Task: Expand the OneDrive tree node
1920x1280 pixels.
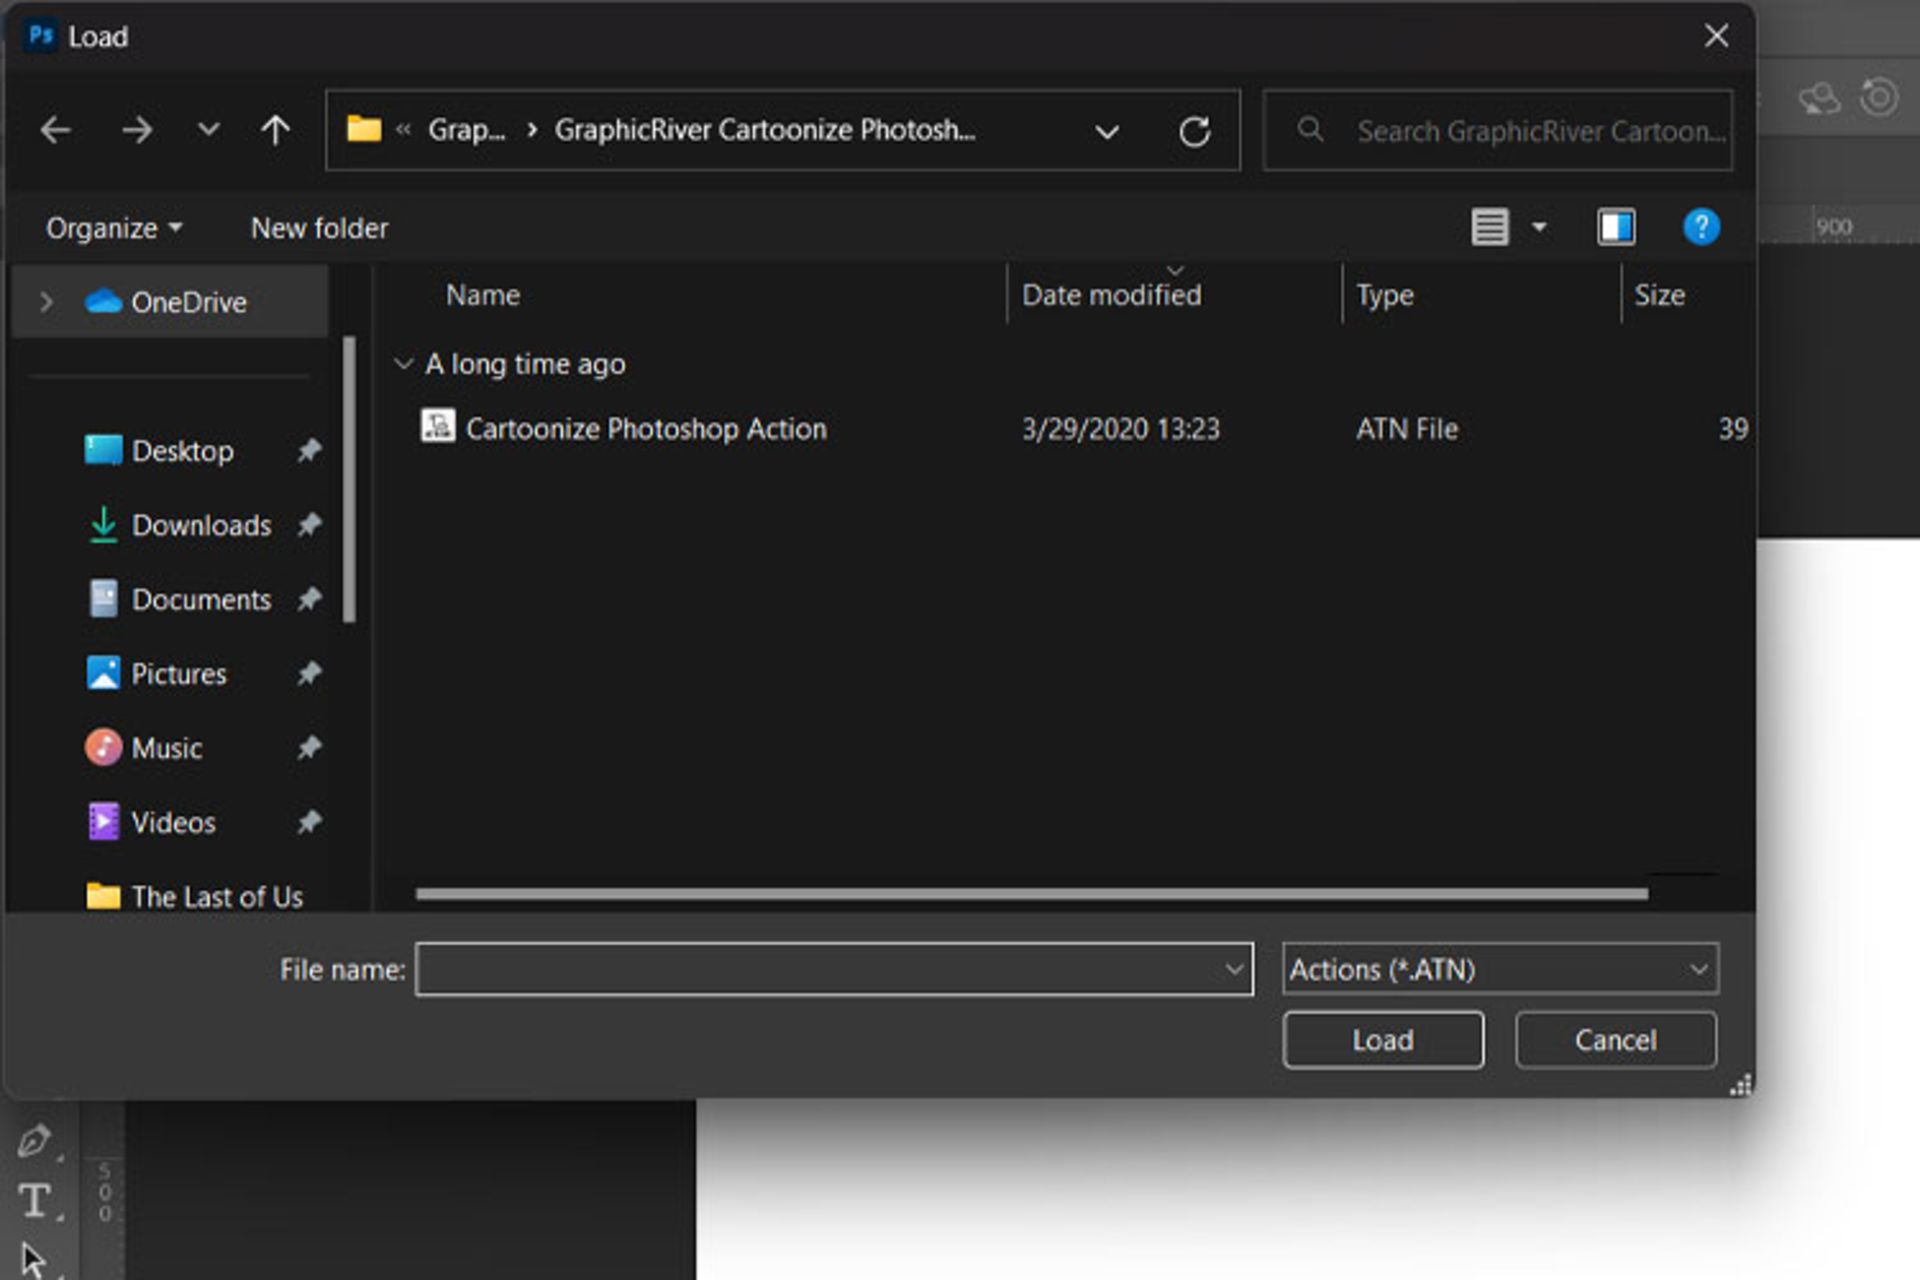Action: pos(46,301)
